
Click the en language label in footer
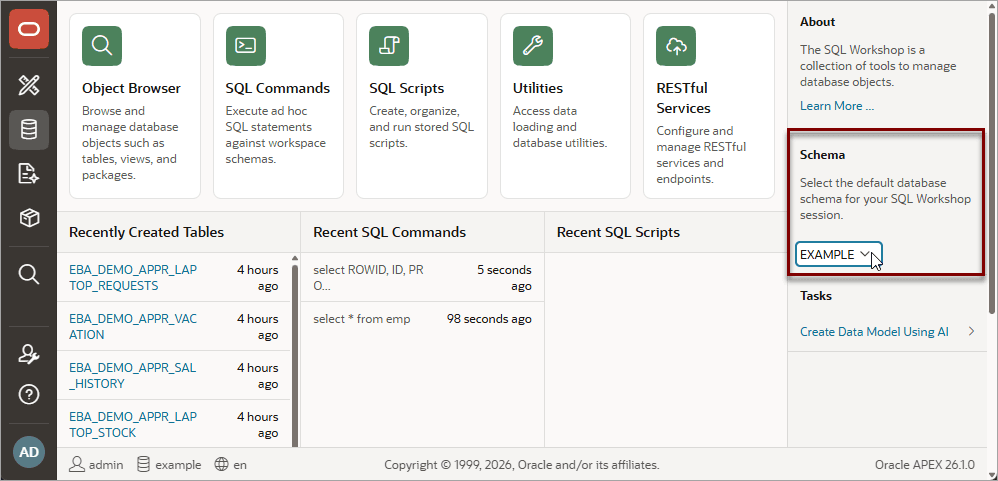(x=240, y=465)
